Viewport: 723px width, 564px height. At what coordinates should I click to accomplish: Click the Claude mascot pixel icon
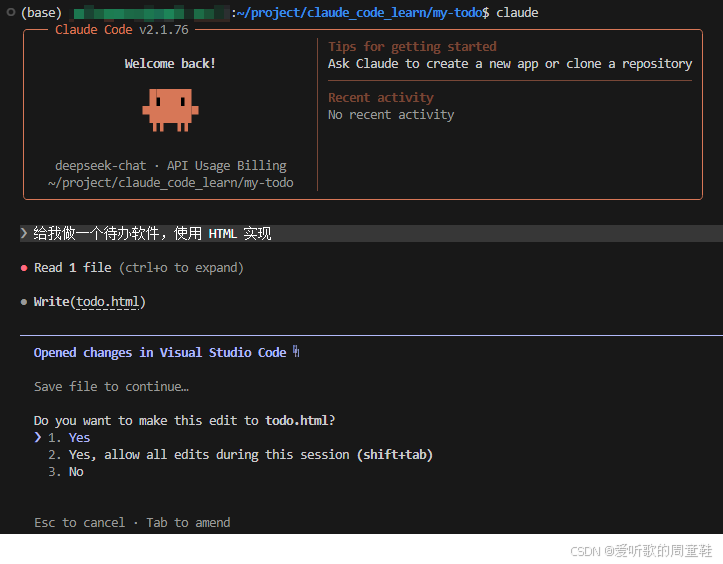point(170,110)
